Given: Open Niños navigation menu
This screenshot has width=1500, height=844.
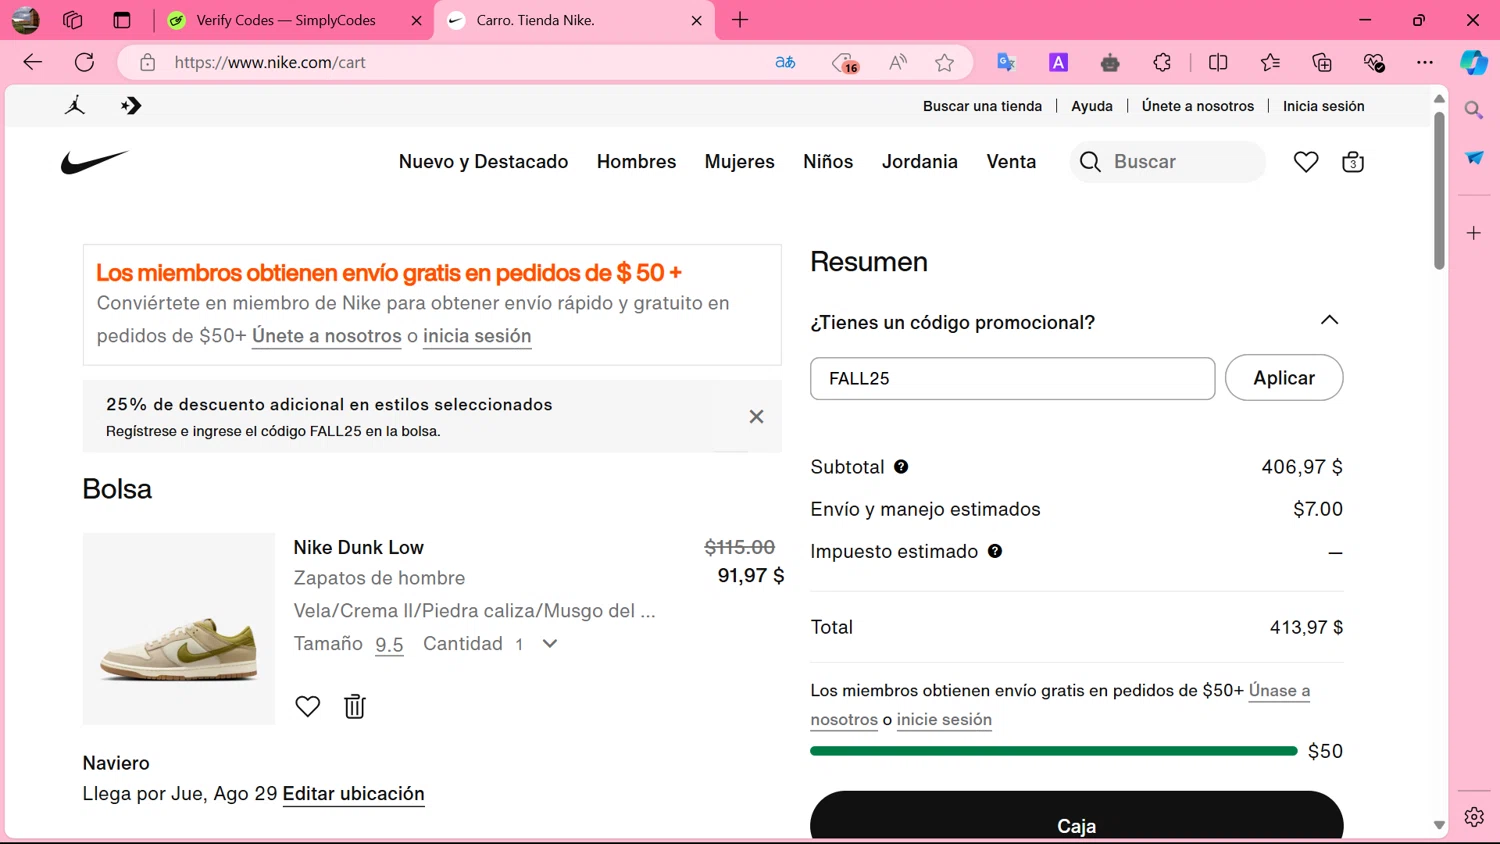Looking at the screenshot, I should click(x=828, y=162).
